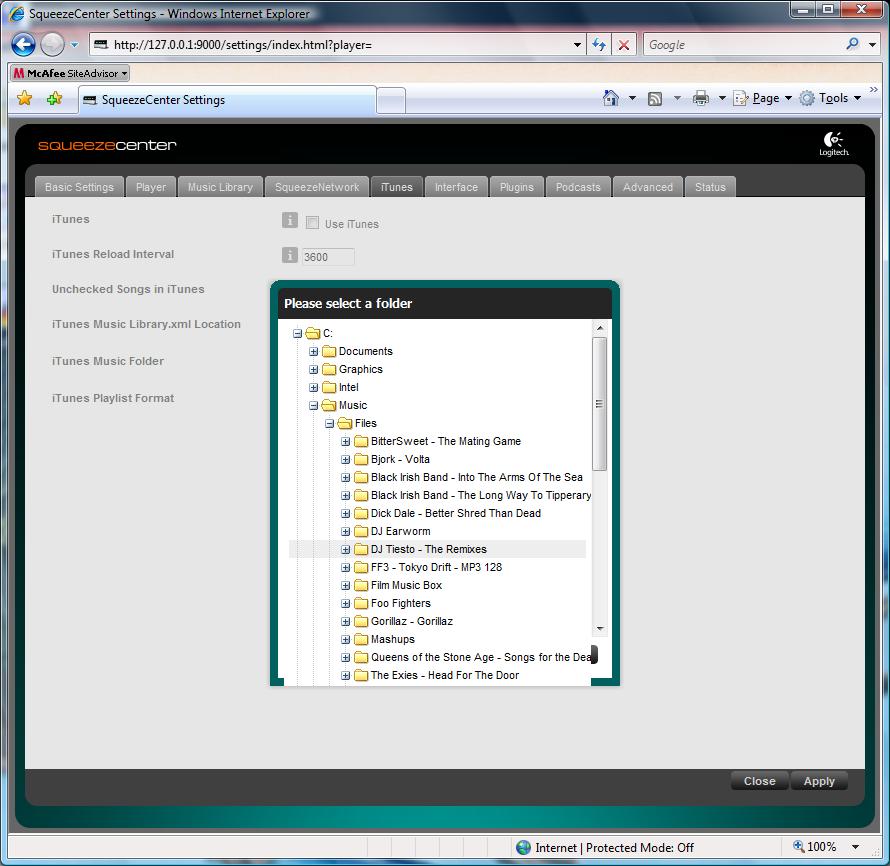
Task: Enable the Use iTunes checkbox
Action: (x=312, y=223)
